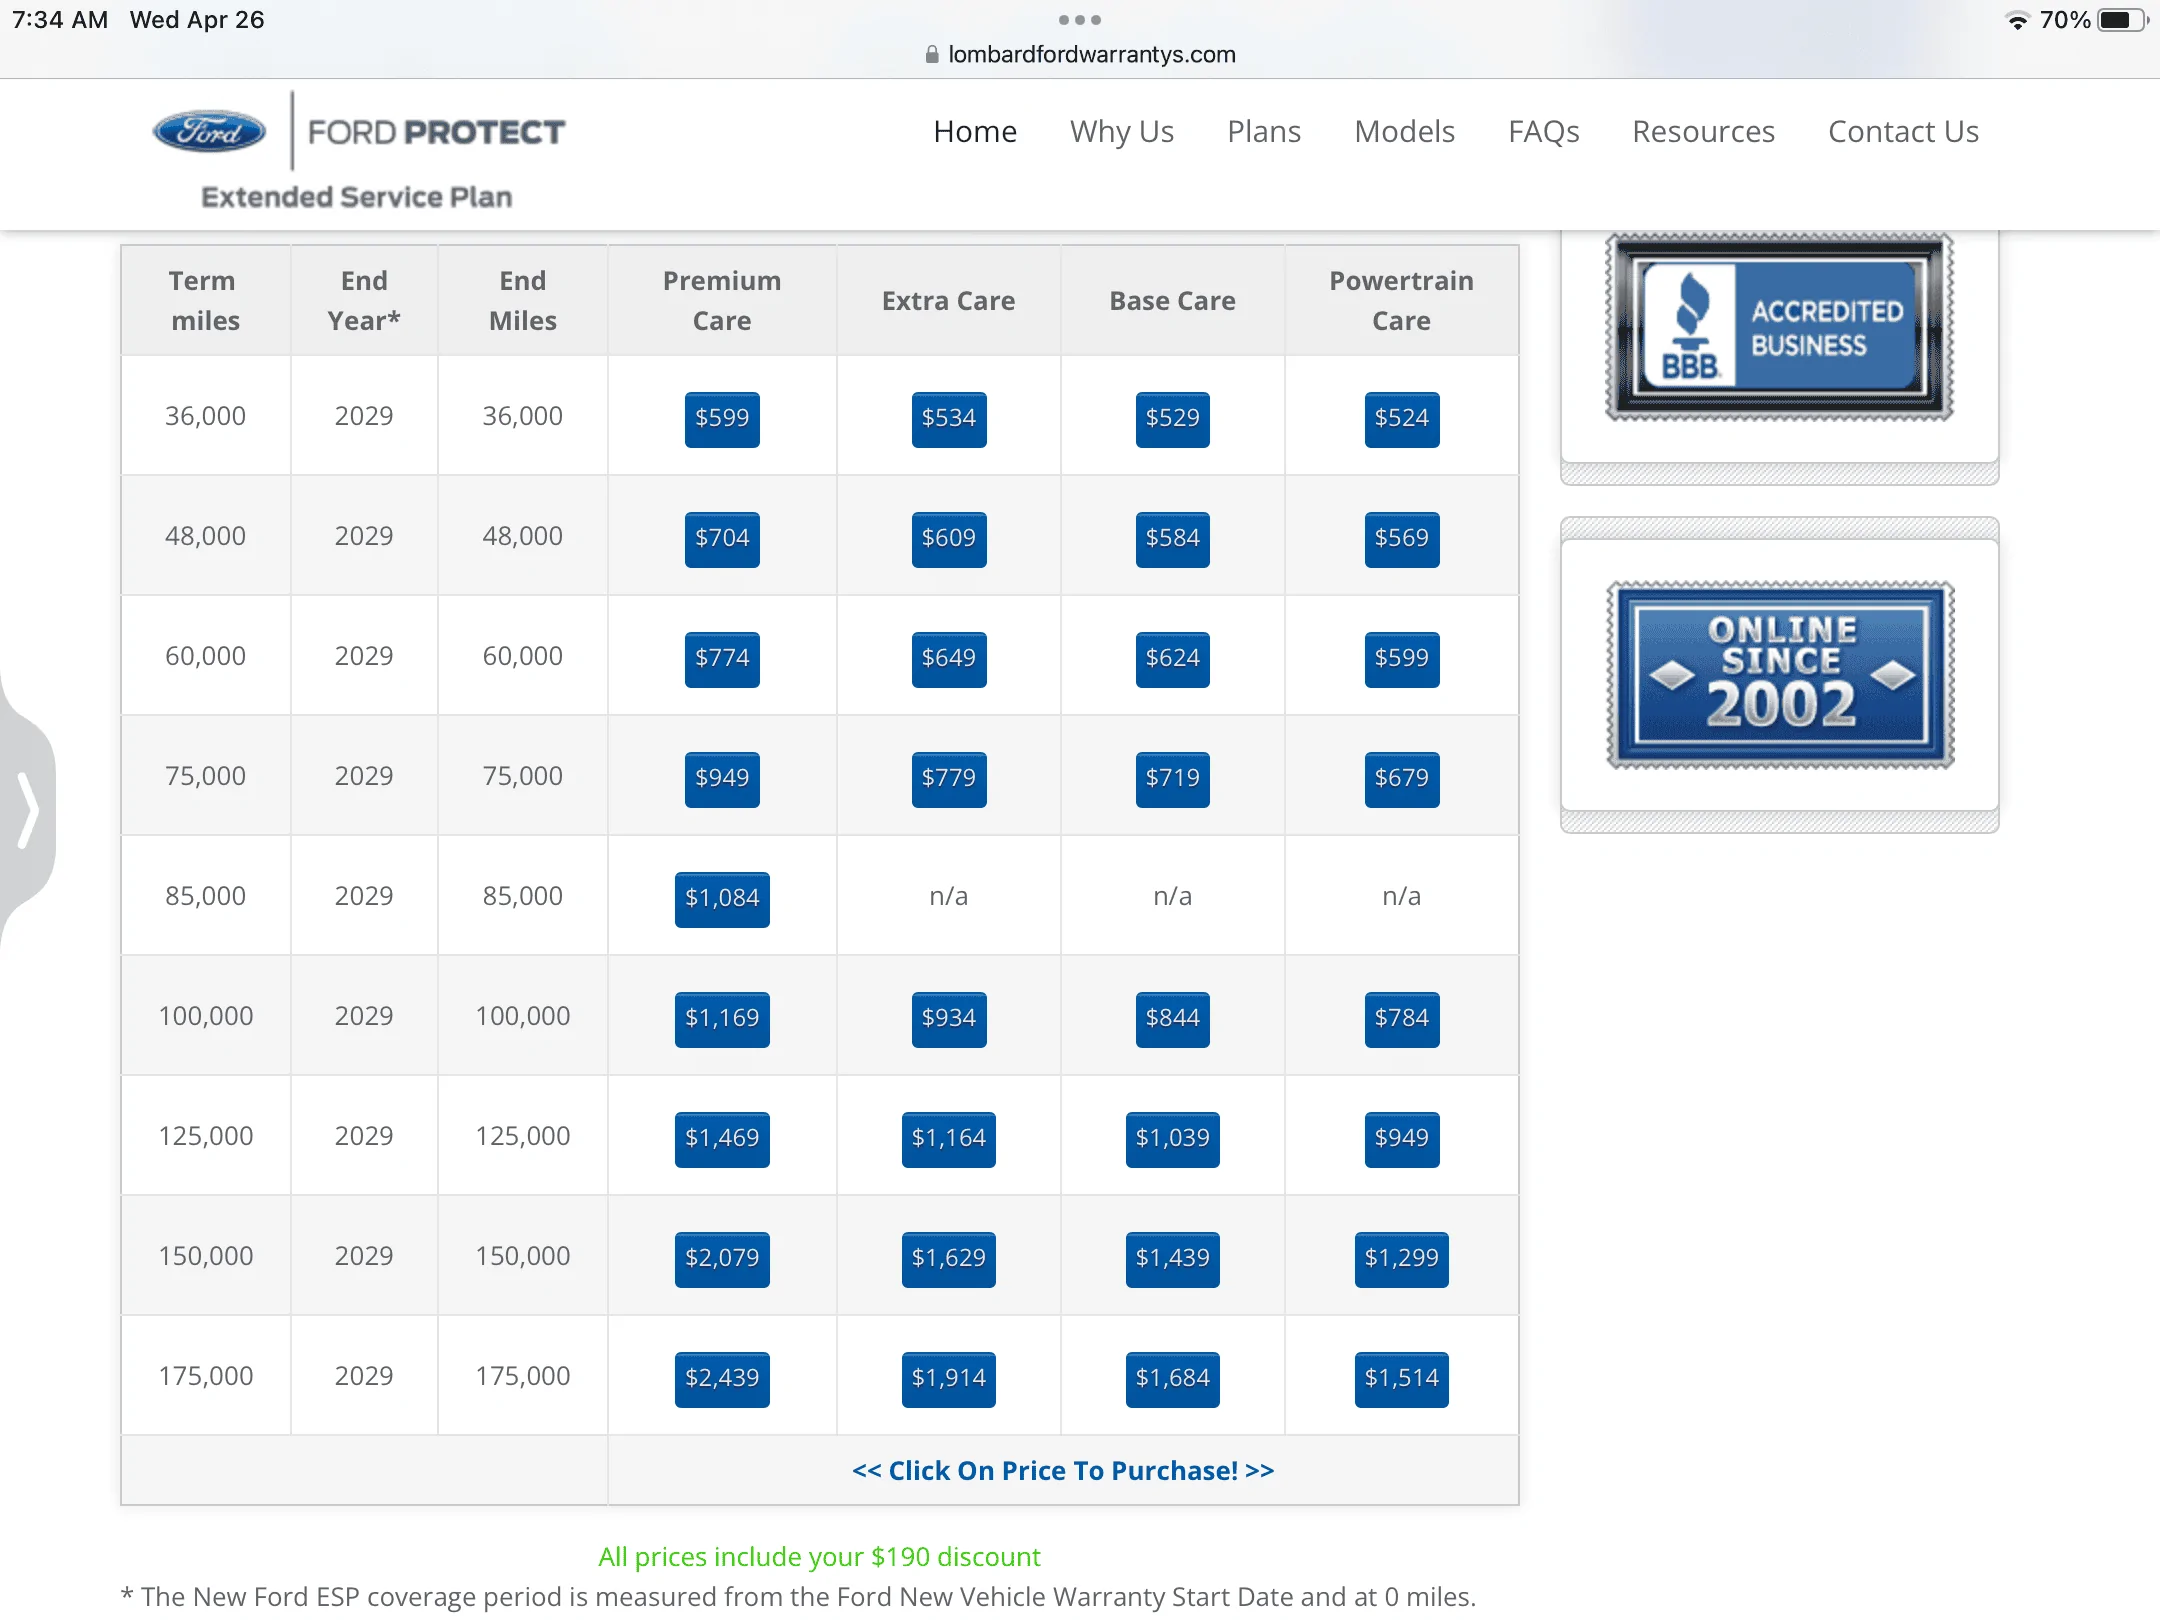Purchase the $844 Base Care plan

coord(1172,1018)
